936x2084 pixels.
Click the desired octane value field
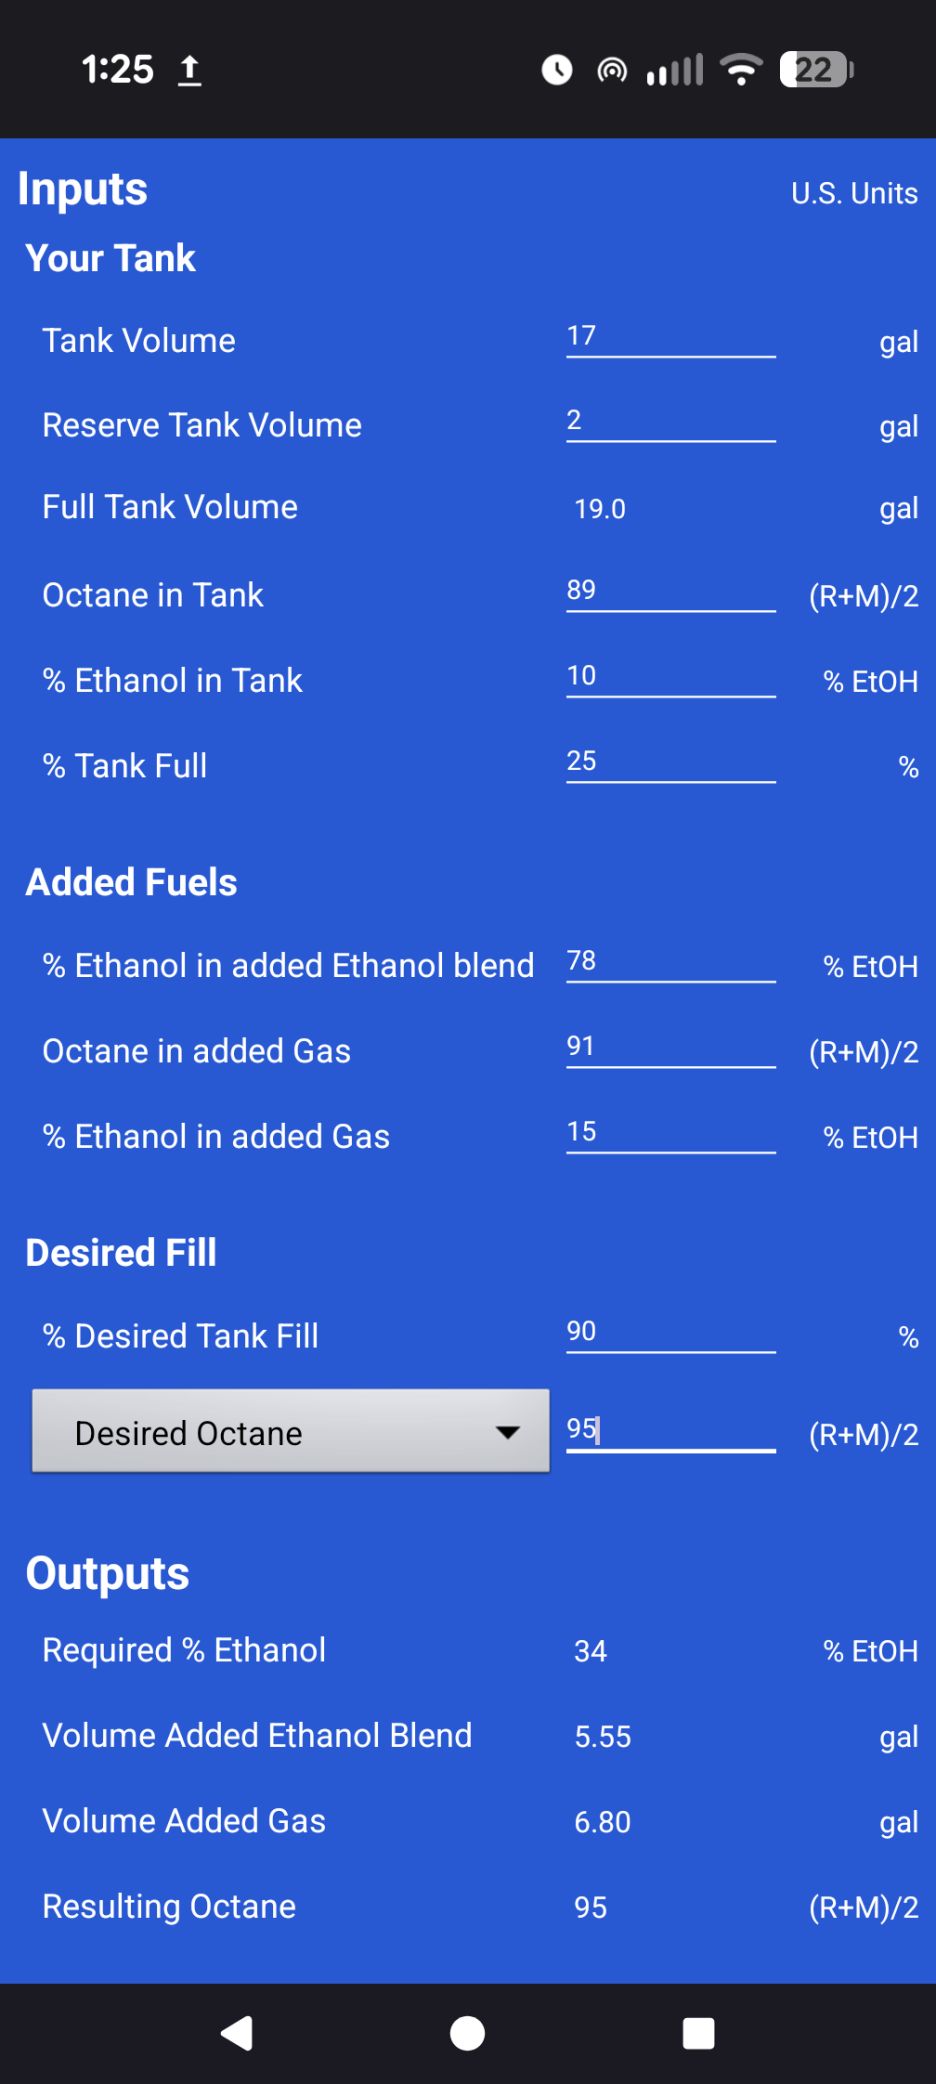click(670, 1430)
